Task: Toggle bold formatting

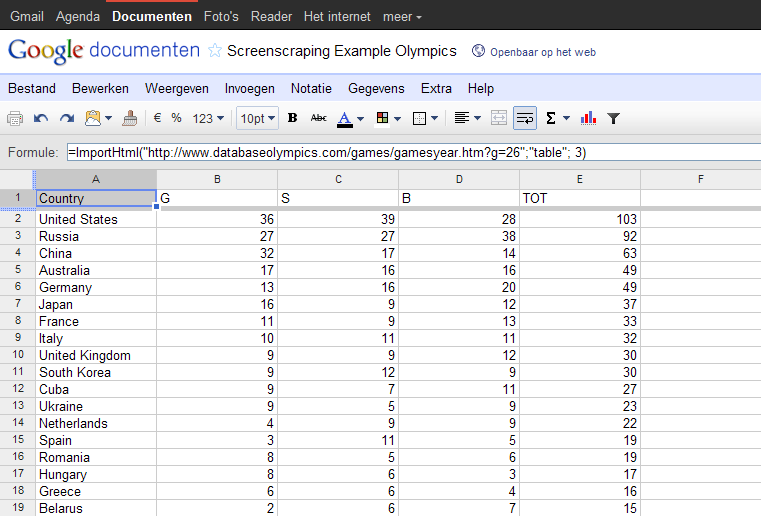Action: pos(293,118)
